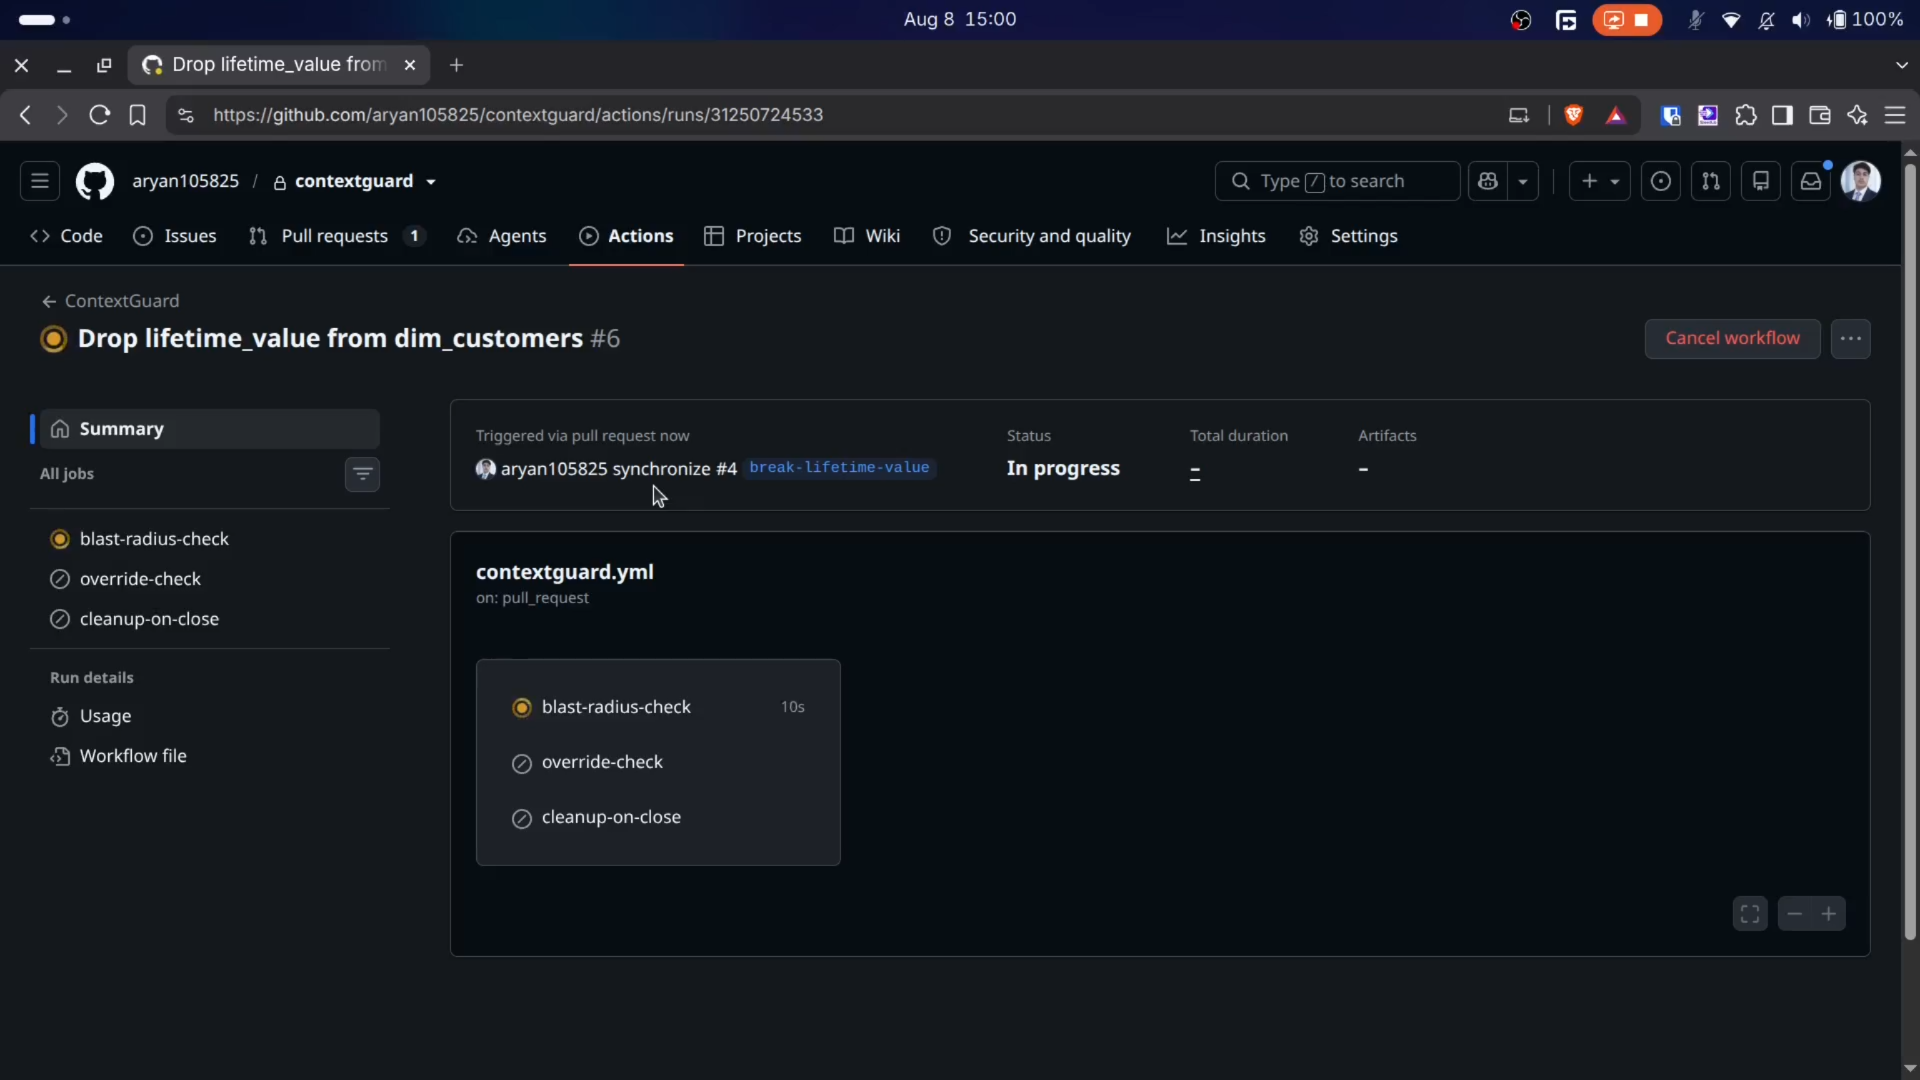Click the browser forward arrow

pyautogui.click(x=62, y=115)
